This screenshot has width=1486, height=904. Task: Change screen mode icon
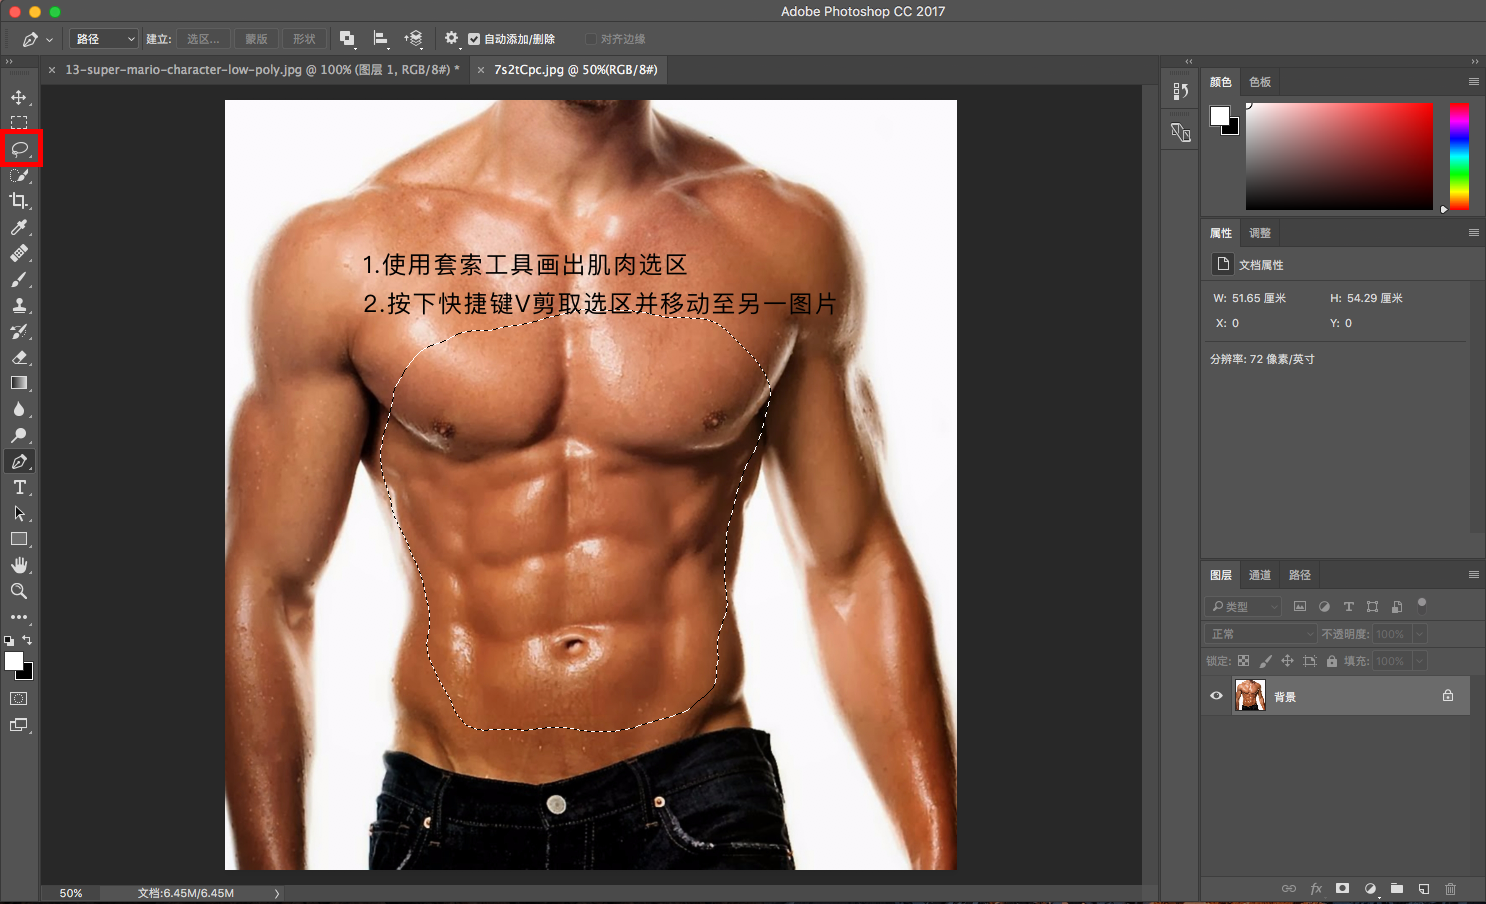(19, 725)
